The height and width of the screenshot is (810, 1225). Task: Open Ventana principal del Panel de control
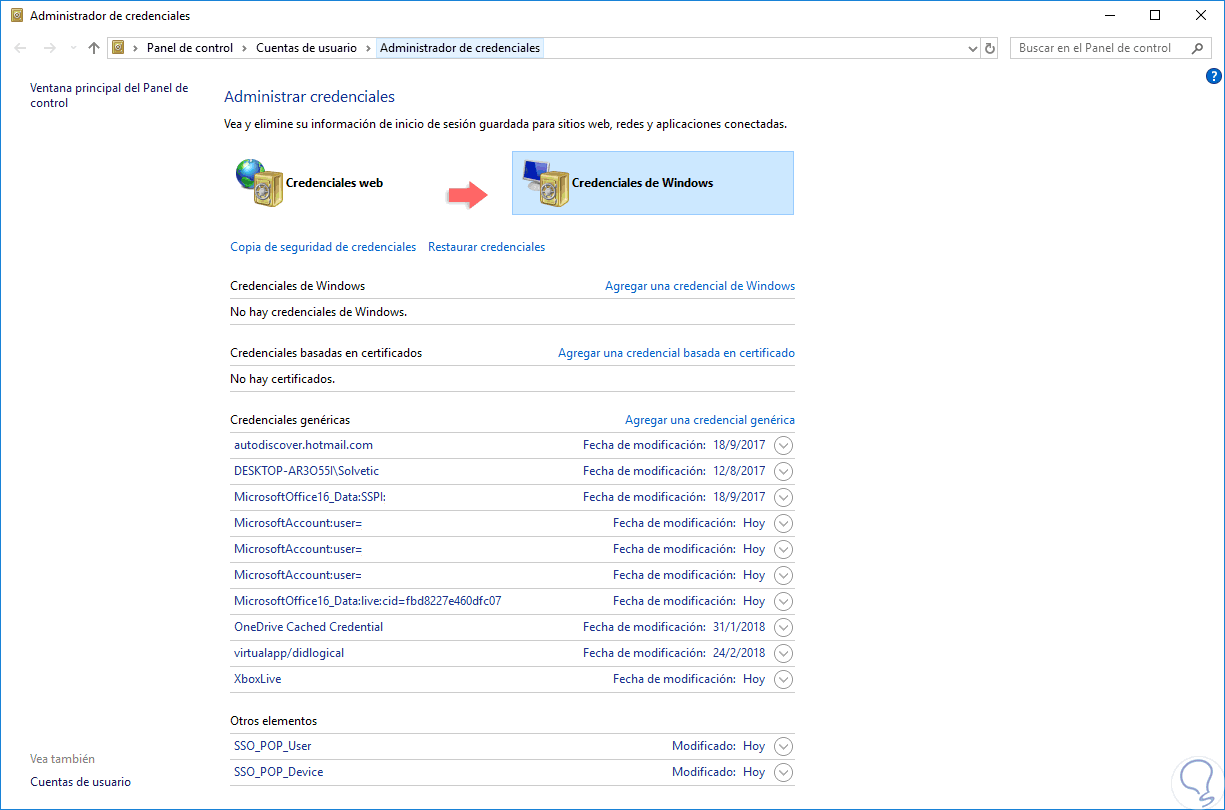click(x=109, y=95)
